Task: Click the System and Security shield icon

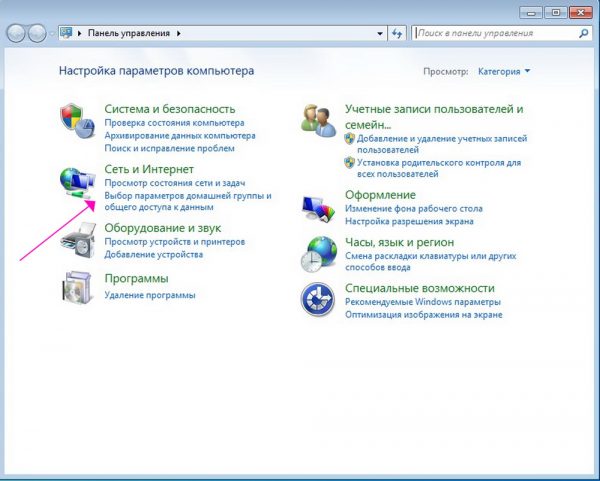Action: coord(77,121)
